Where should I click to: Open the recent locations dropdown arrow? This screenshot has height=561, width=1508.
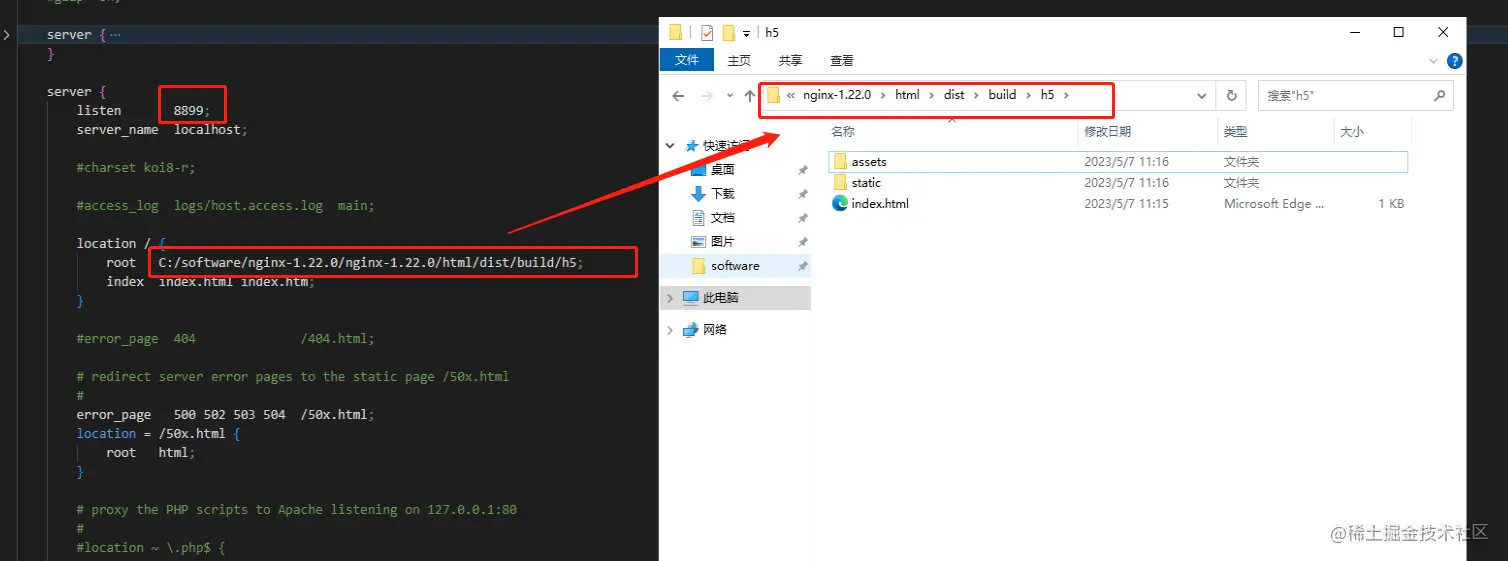coord(728,96)
